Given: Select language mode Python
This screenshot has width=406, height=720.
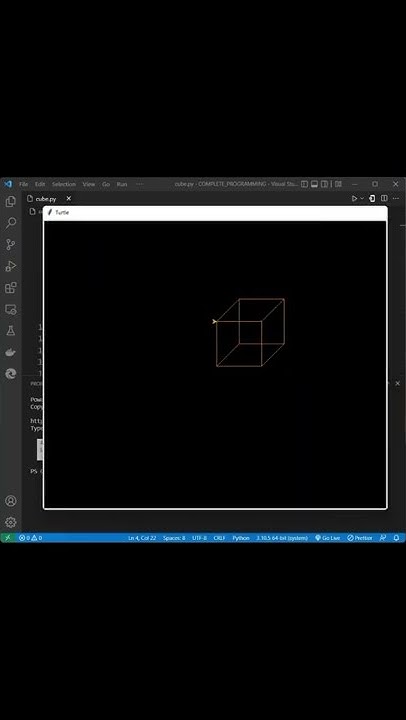Looking at the screenshot, I should pos(241,538).
